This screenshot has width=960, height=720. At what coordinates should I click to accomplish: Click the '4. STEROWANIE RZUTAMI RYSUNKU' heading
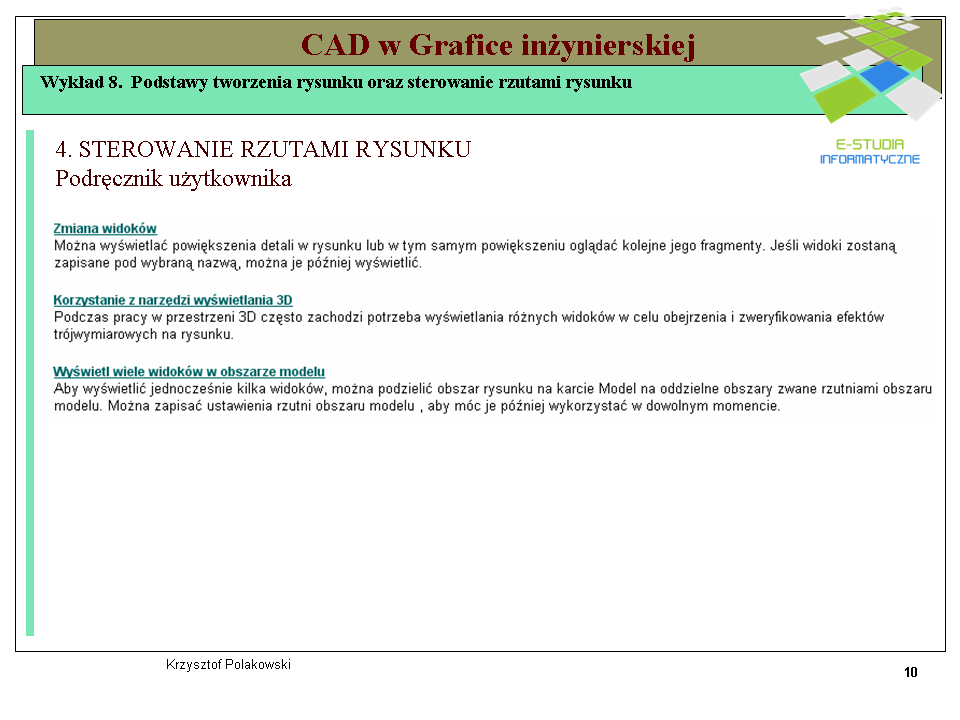[263, 149]
